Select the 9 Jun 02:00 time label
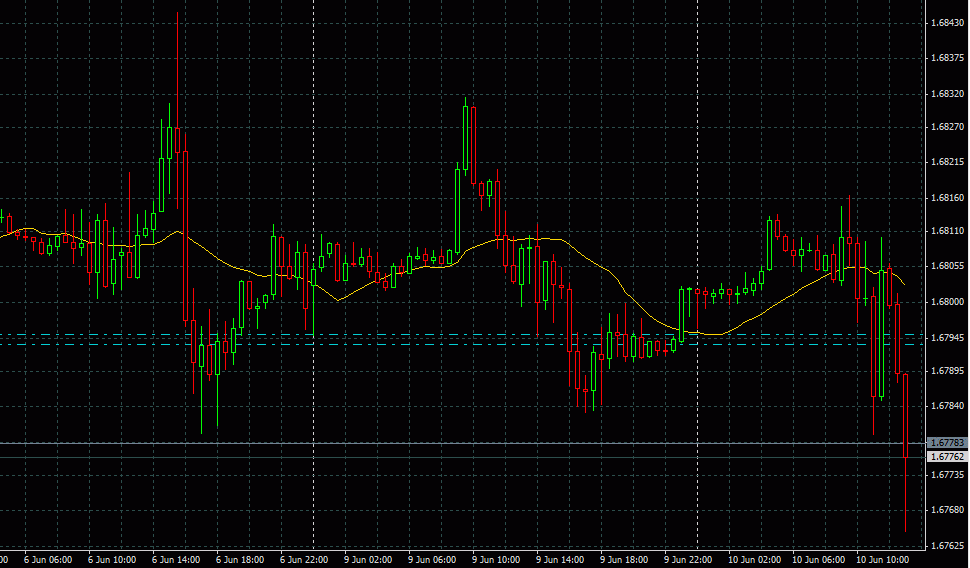The height and width of the screenshot is (568, 970). [x=368, y=560]
